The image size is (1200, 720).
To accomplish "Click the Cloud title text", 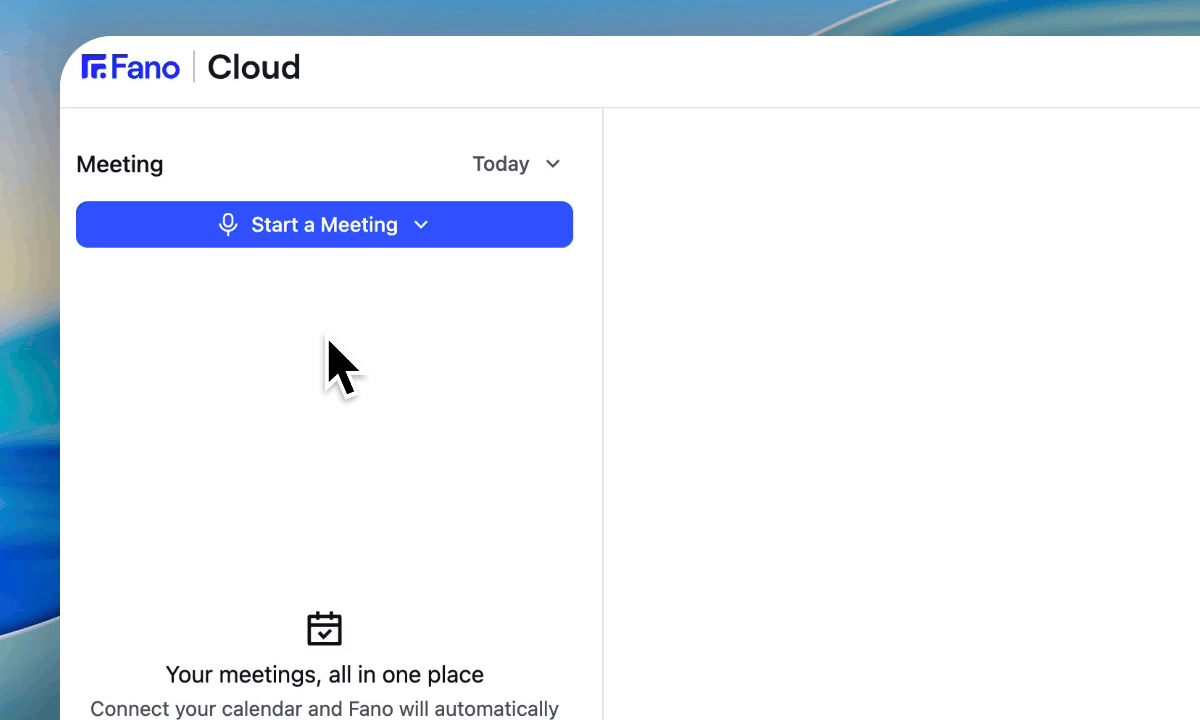I will point(254,67).
